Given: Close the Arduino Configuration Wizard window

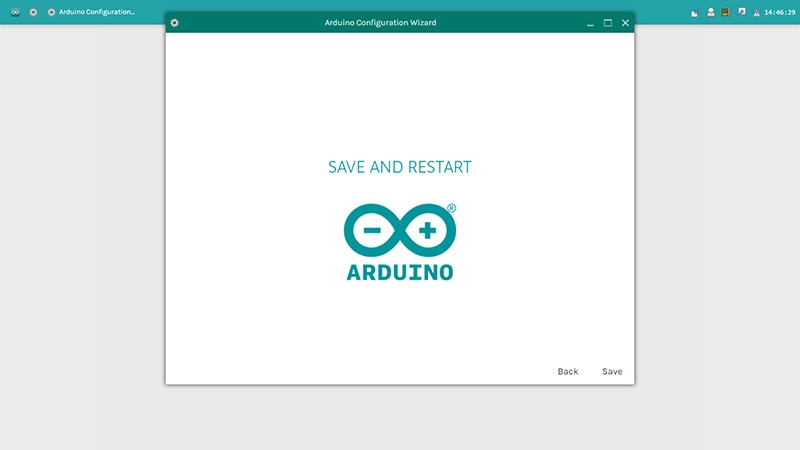Looking at the screenshot, I should pos(626,23).
